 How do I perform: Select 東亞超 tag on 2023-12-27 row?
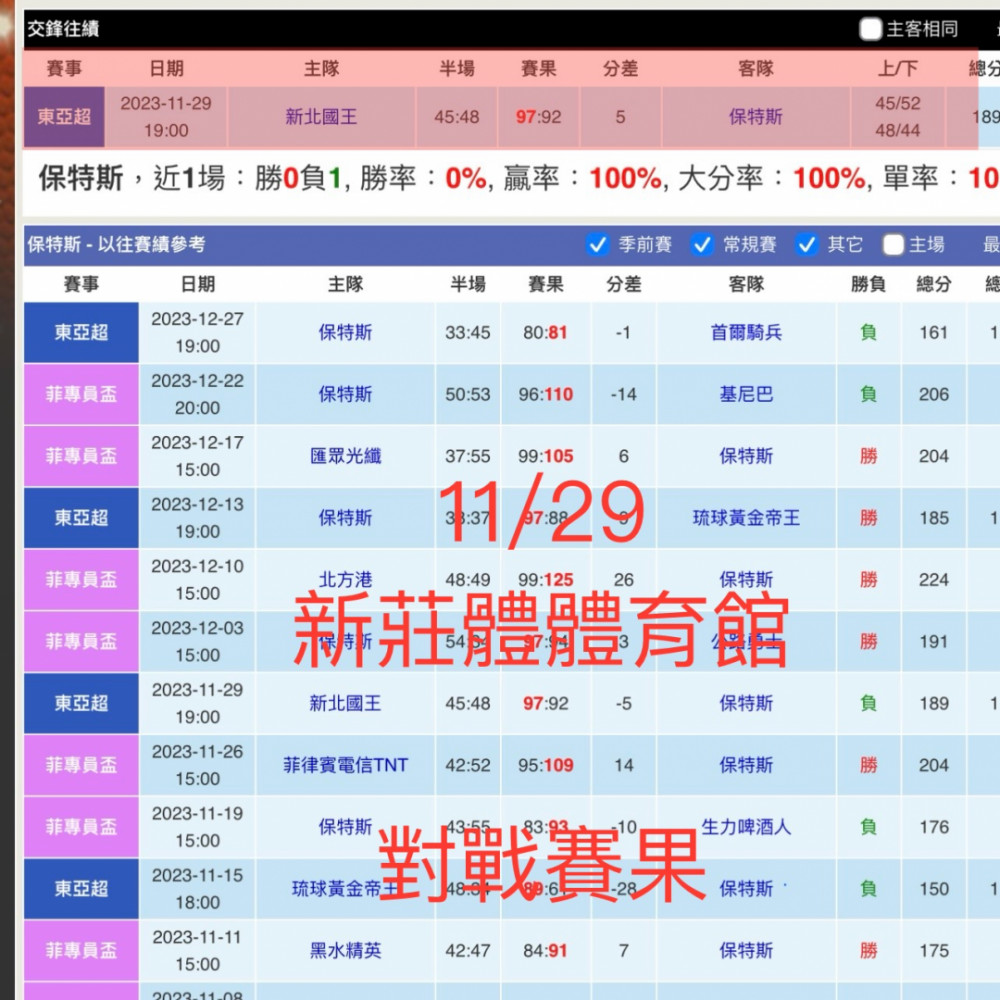pos(81,332)
